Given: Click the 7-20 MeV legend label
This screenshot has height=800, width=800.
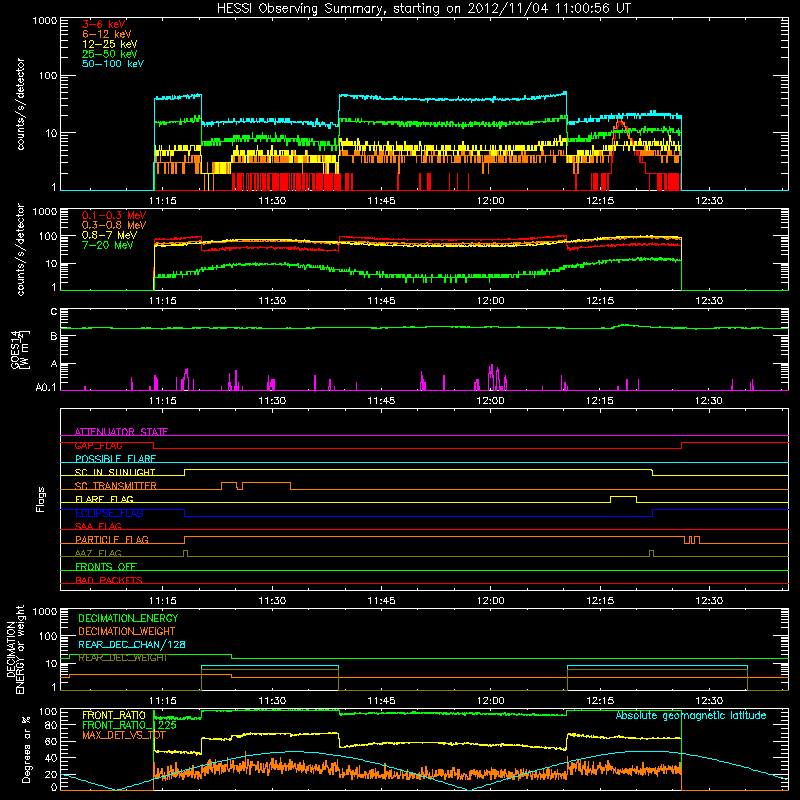Looking at the screenshot, I should (107, 245).
